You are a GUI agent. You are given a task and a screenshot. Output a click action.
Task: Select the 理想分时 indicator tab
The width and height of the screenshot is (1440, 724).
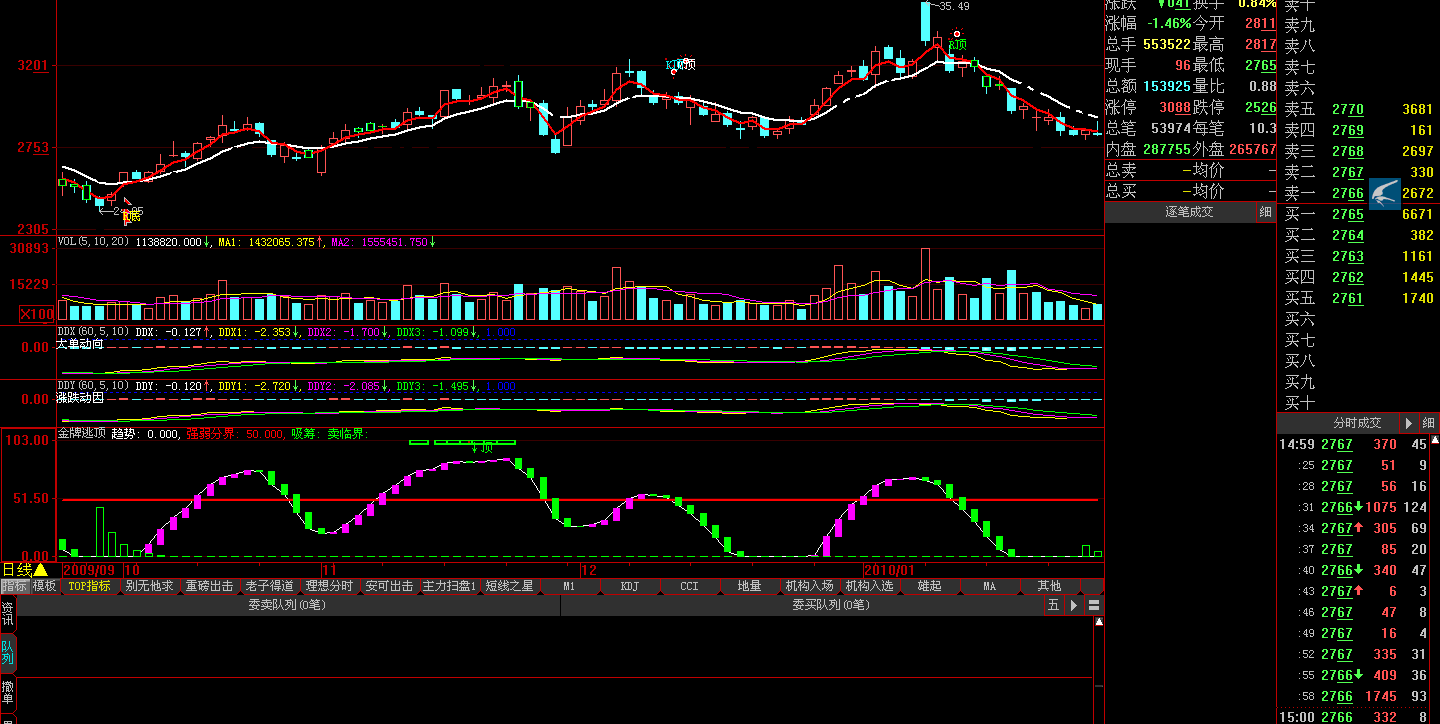point(330,586)
